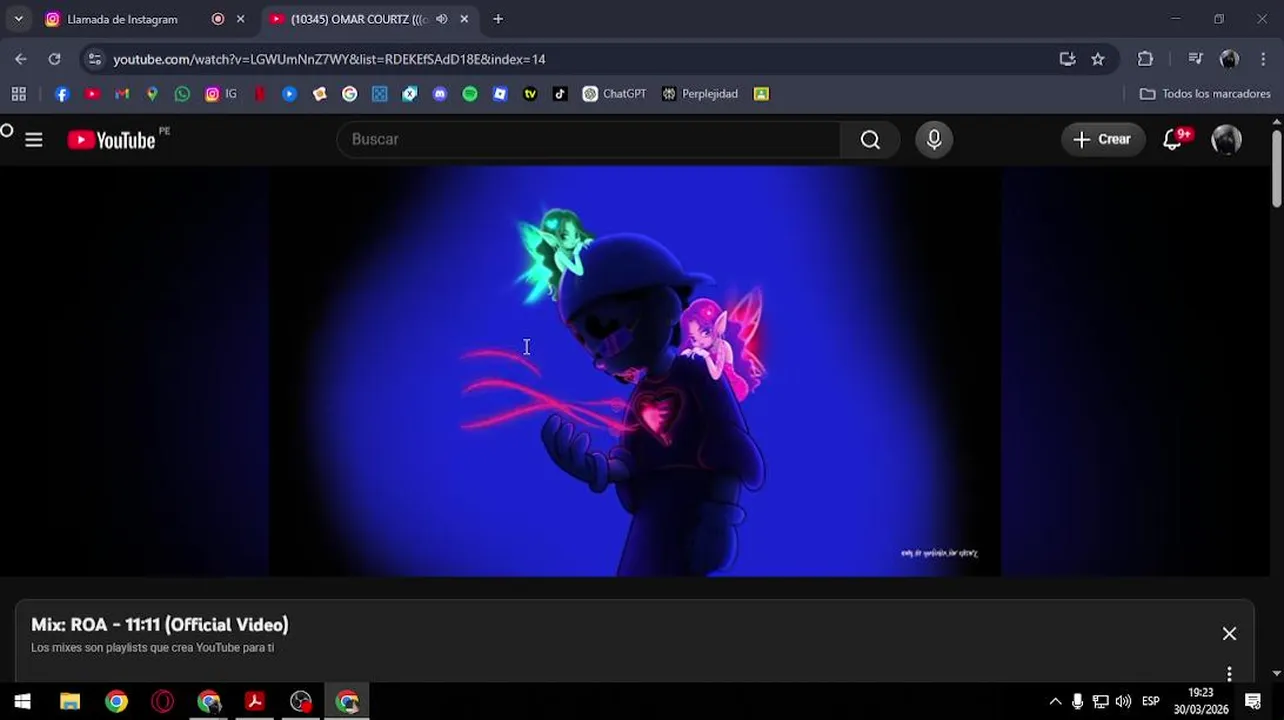
Task: Open OBS Studio from taskbar
Action: (301, 702)
